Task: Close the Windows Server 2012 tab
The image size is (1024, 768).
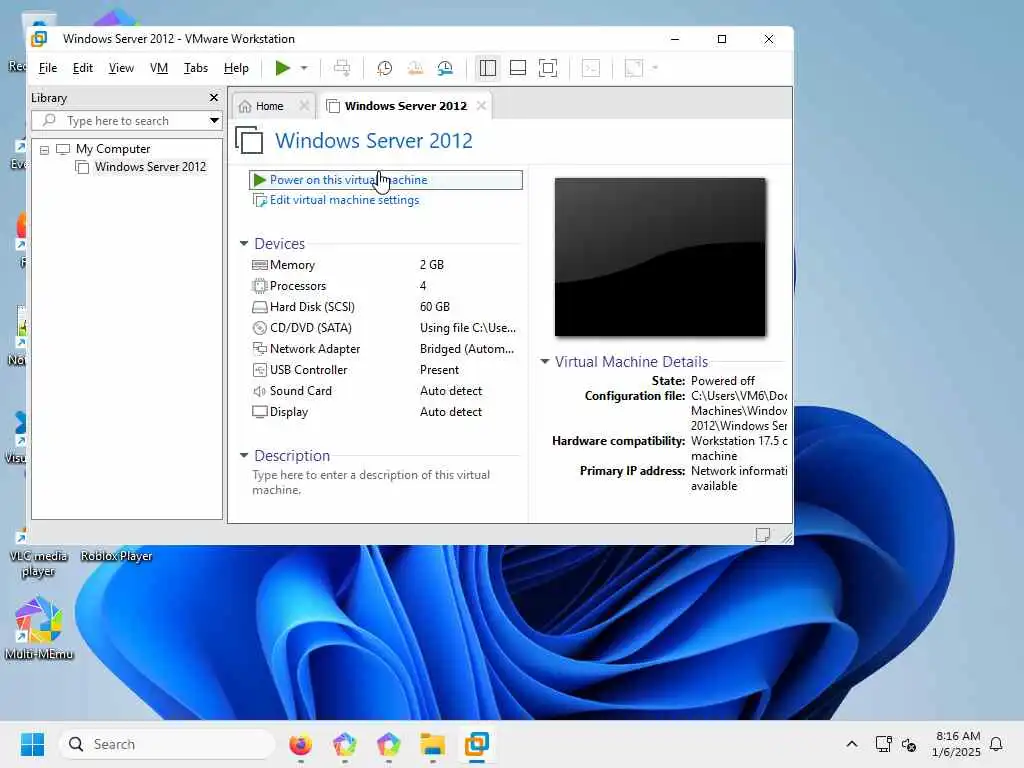Action: point(481,106)
